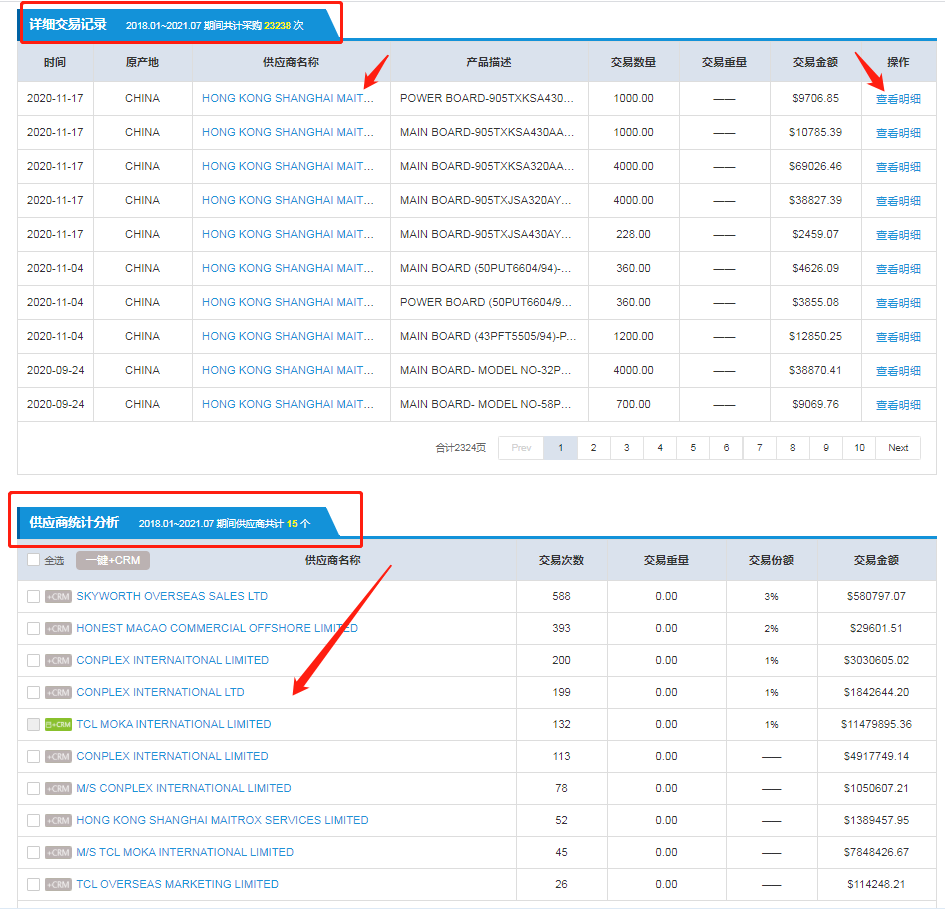945x909 pixels.
Task: Go to page 5 of transaction records
Action: click(693, 447)
